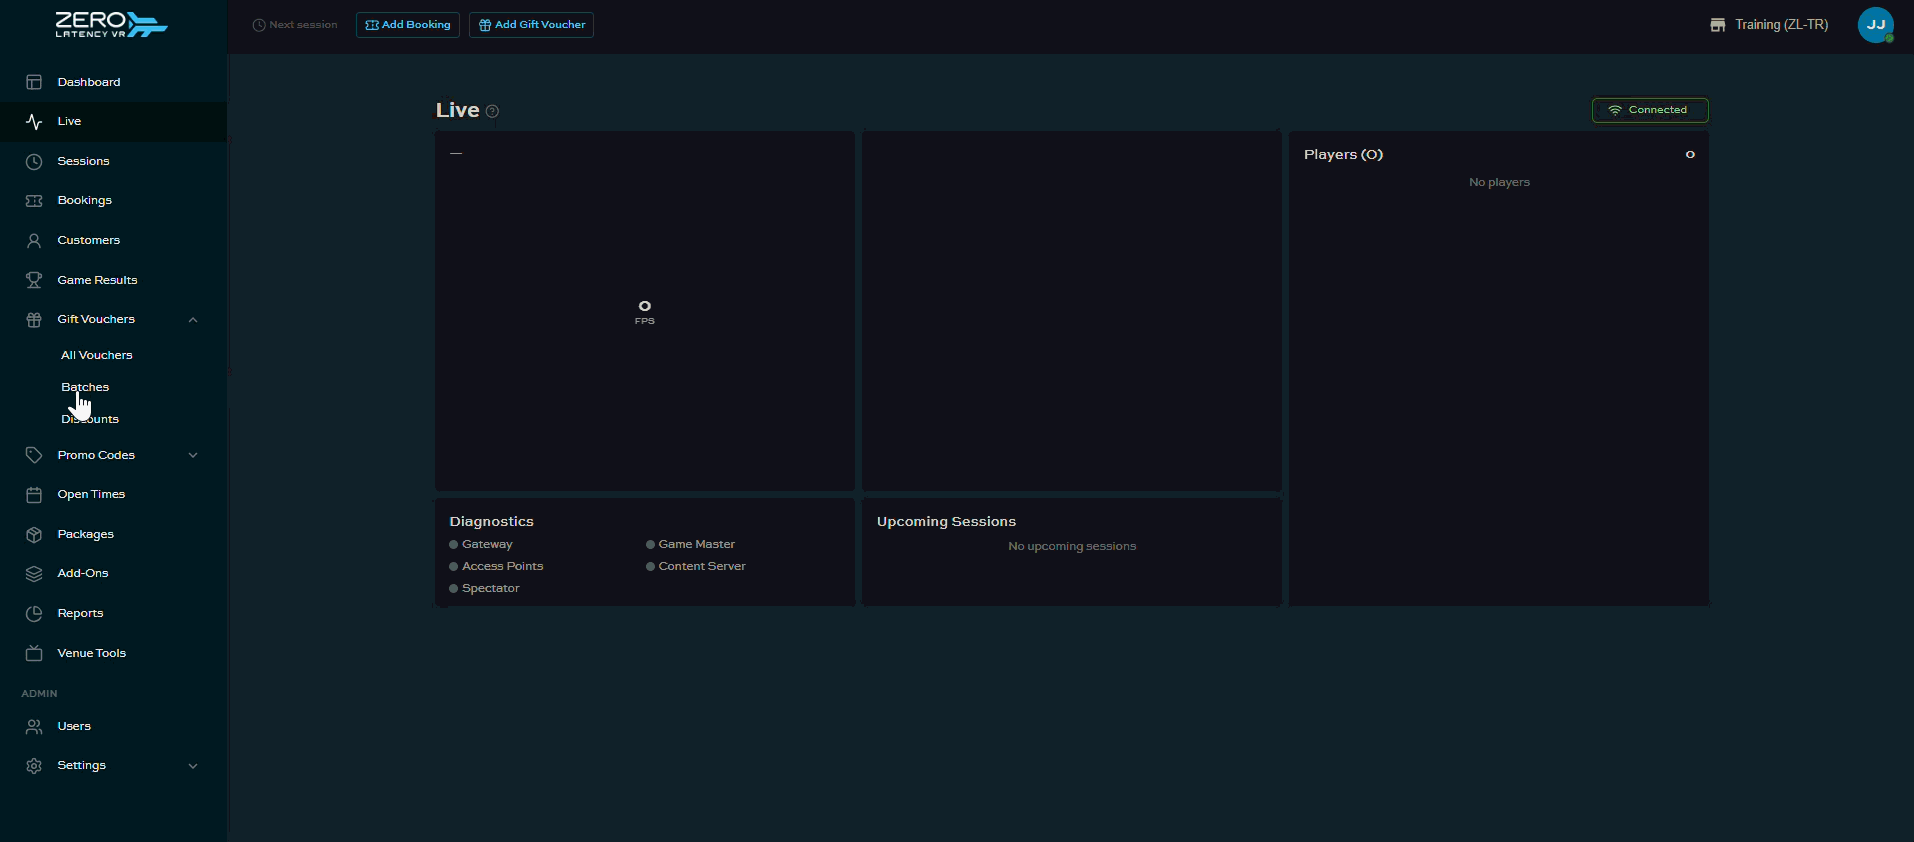
Task: Open the JJ user avatar menu
Action: [1876, 25]
